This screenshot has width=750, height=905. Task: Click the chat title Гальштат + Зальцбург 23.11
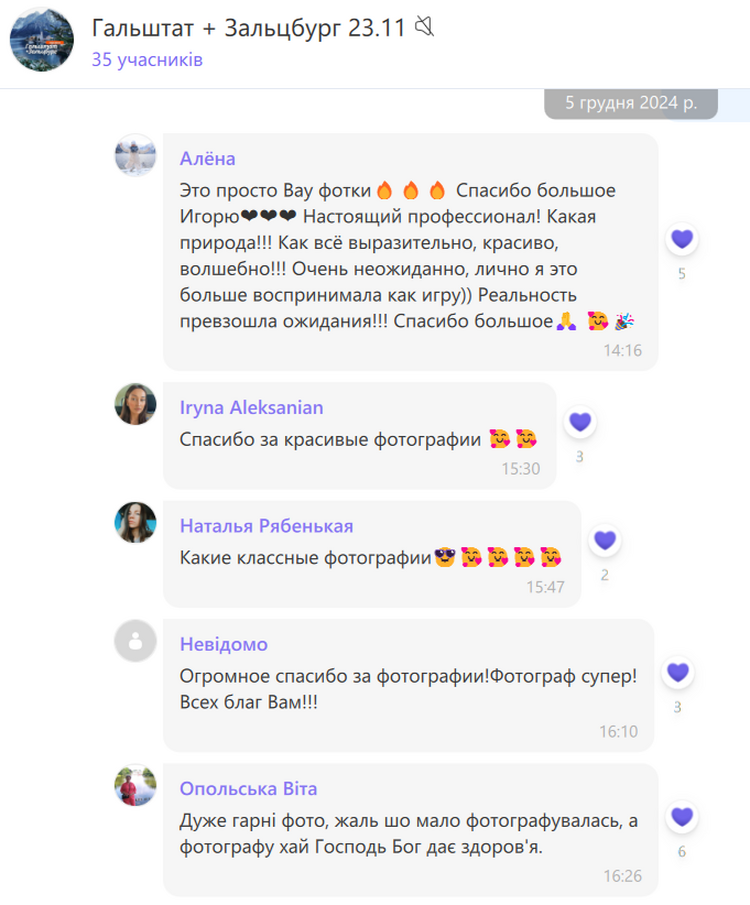point(249,28)
